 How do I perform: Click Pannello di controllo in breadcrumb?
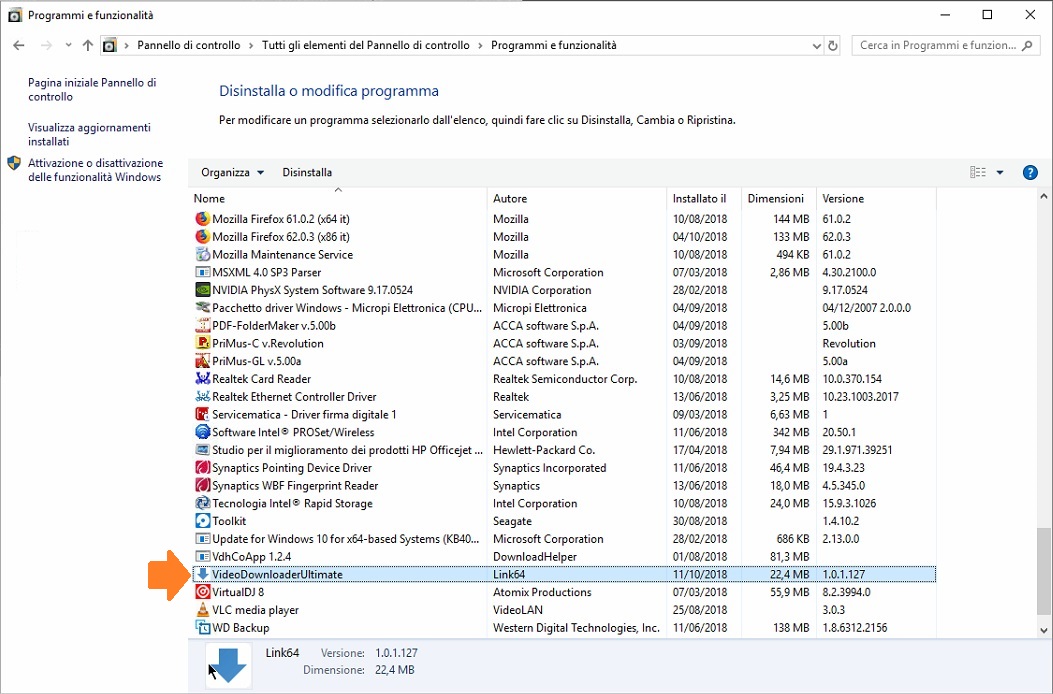(189, 46)
